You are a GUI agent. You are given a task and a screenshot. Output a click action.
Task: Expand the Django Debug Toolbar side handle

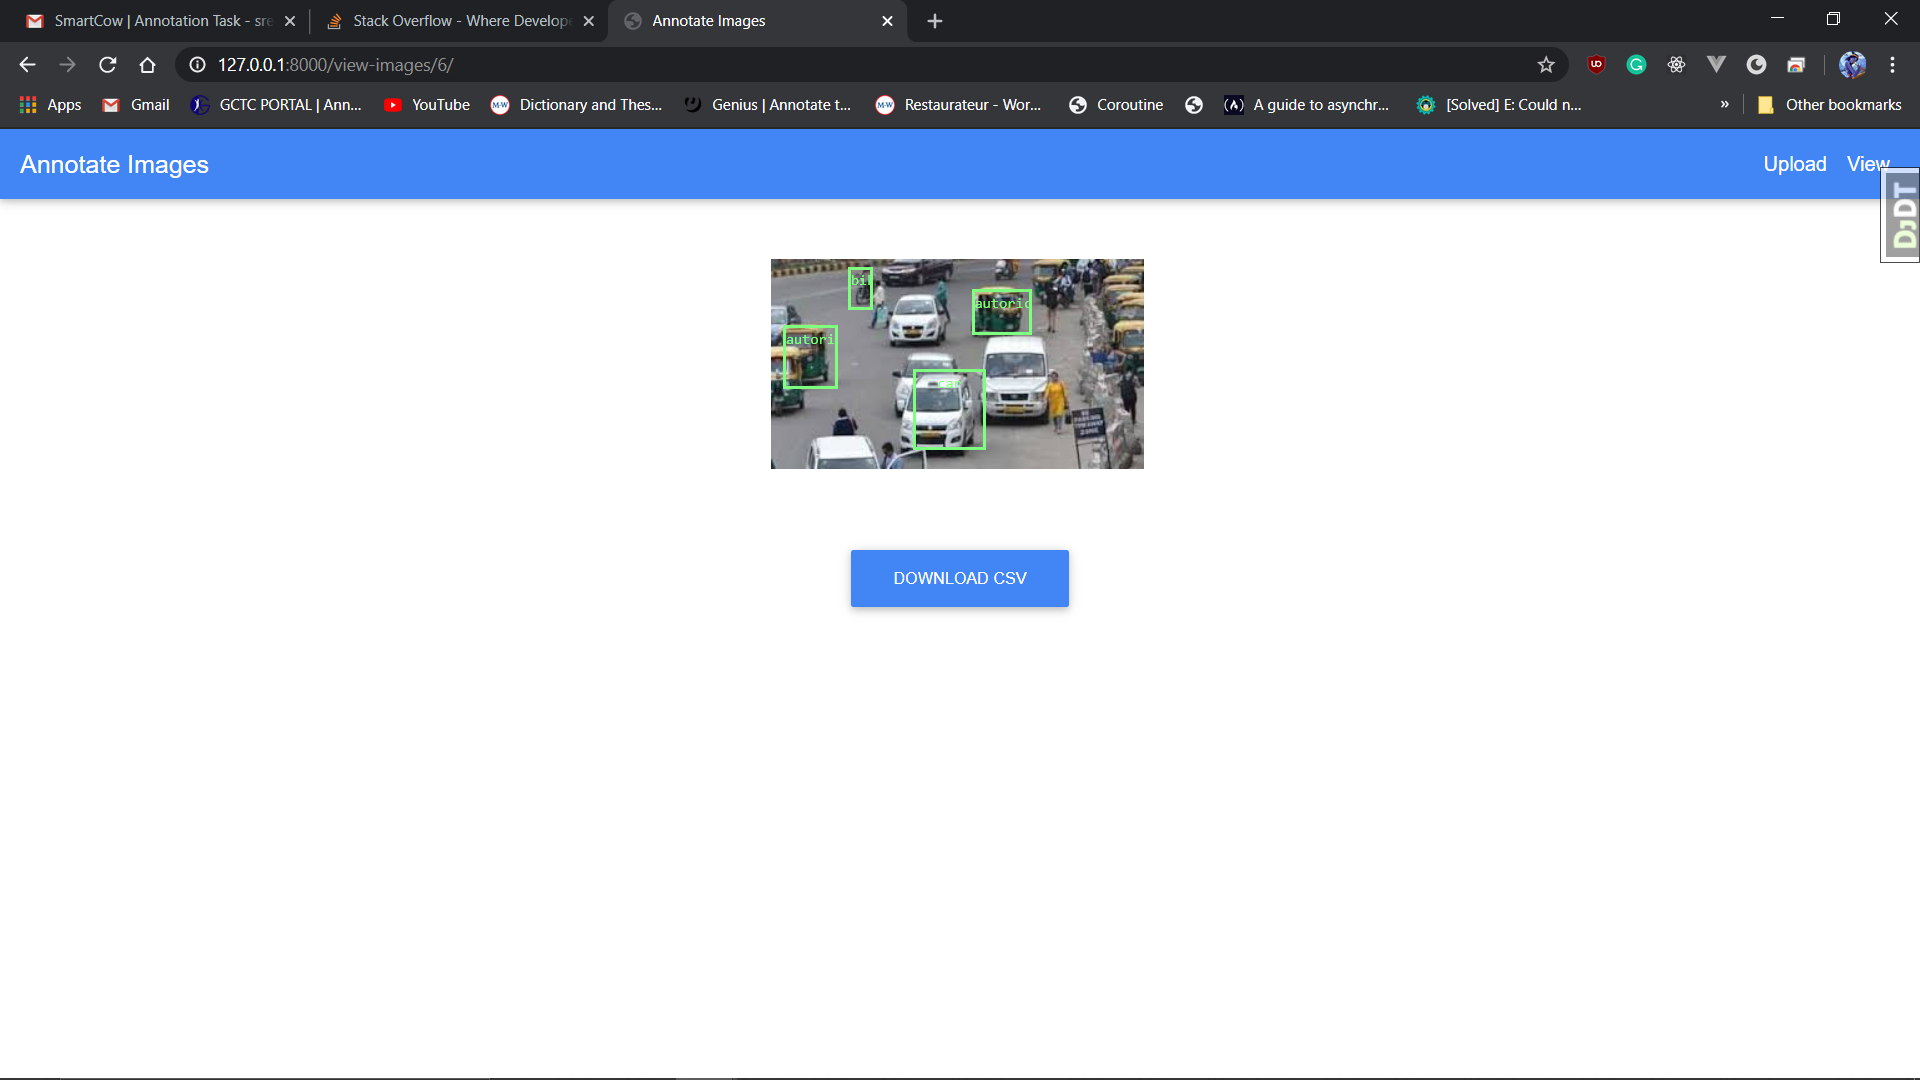[1902, 215]
